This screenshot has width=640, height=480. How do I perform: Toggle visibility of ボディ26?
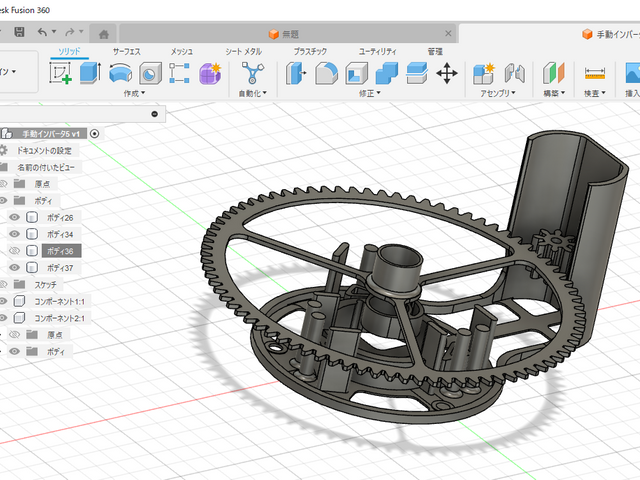coord(15,217)
